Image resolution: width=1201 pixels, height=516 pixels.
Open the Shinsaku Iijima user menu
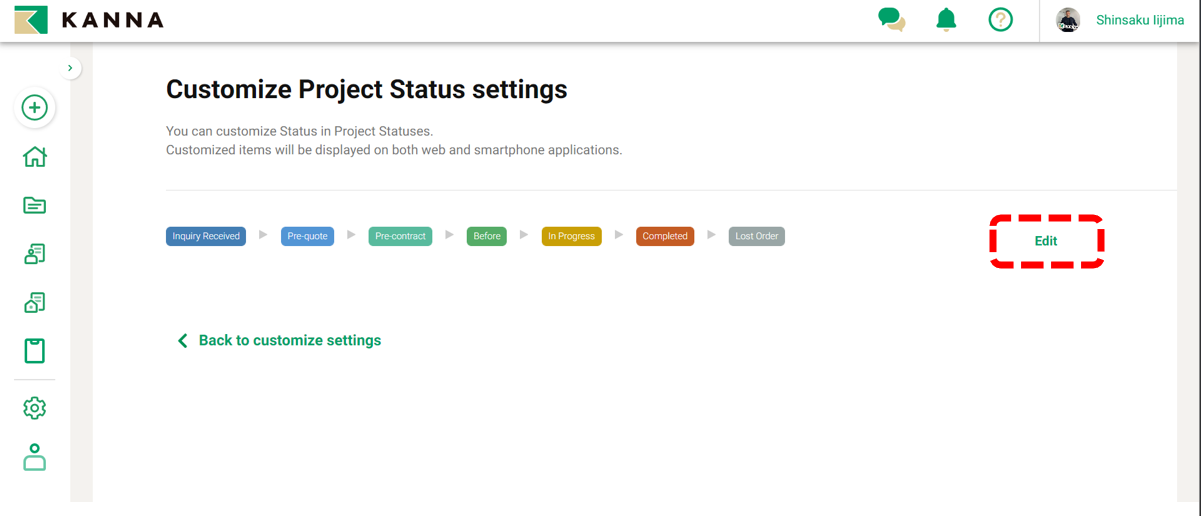1140,20
